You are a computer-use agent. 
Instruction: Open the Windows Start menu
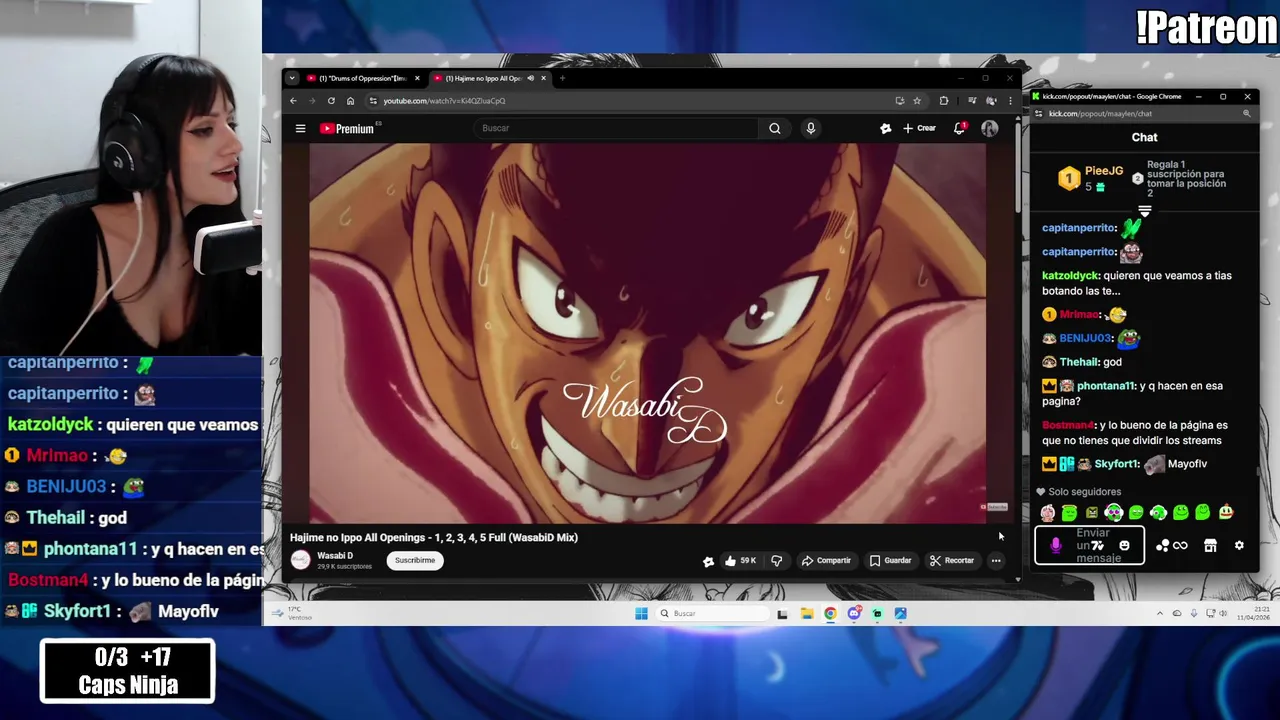tap(641, 613)
